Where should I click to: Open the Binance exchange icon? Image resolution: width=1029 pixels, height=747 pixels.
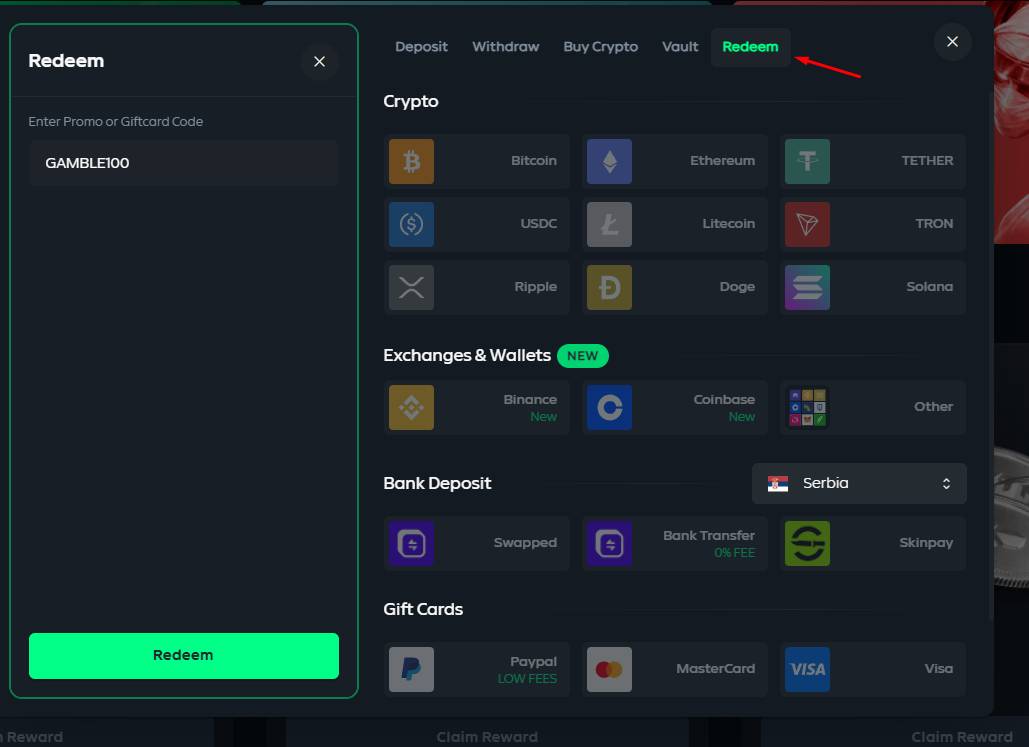click(411, 408)
